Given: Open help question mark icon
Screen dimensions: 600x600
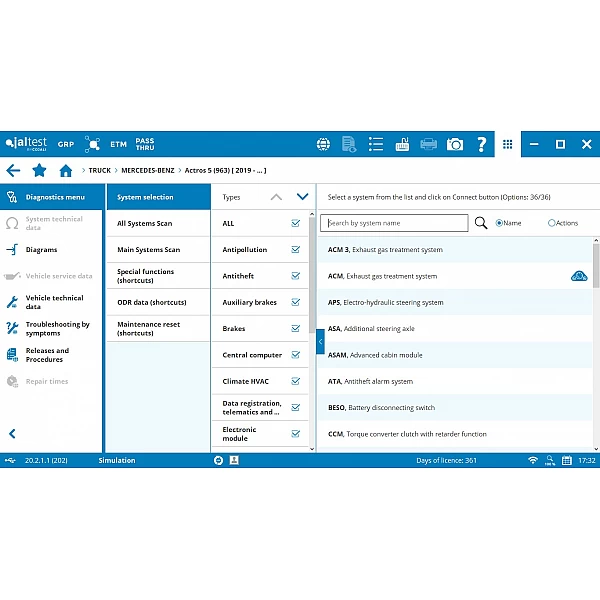Looking at the screenshot, I should (482, 144).
